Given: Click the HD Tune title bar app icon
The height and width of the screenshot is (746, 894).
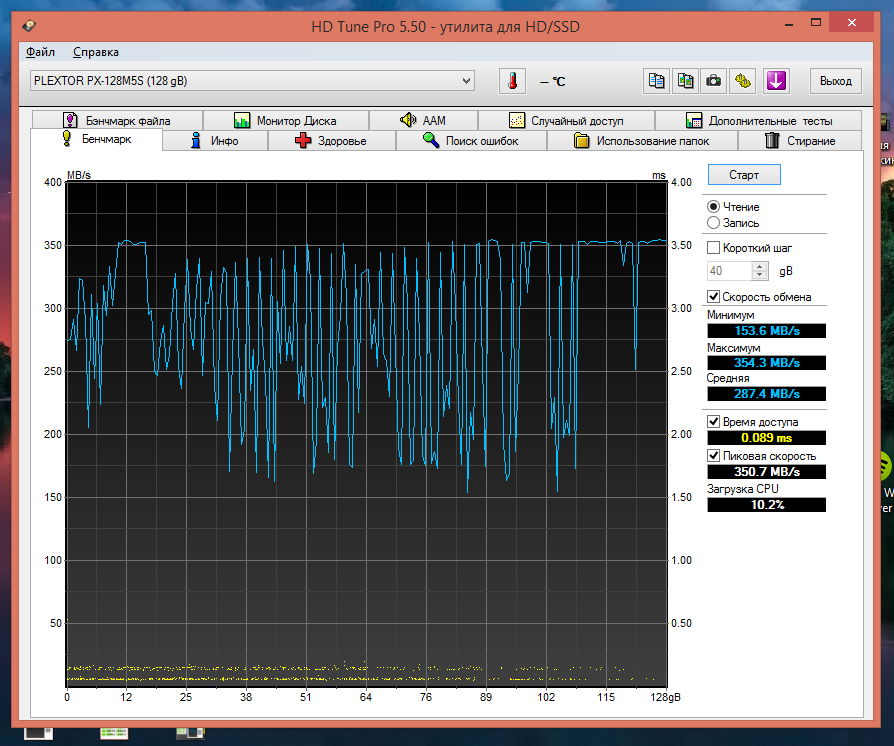Looking at the screenshot, I should [29, 26].
